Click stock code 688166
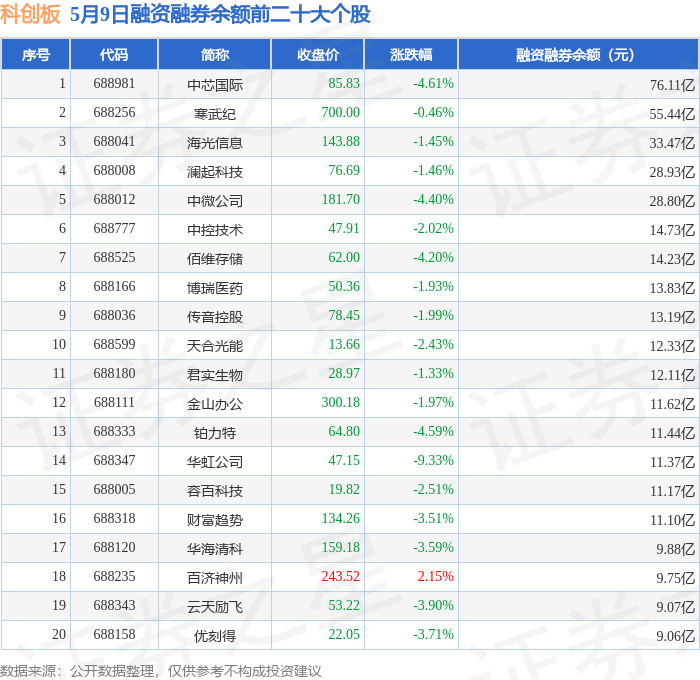The height and width of the screenshot is (680, 700). (x=114, y=286)
